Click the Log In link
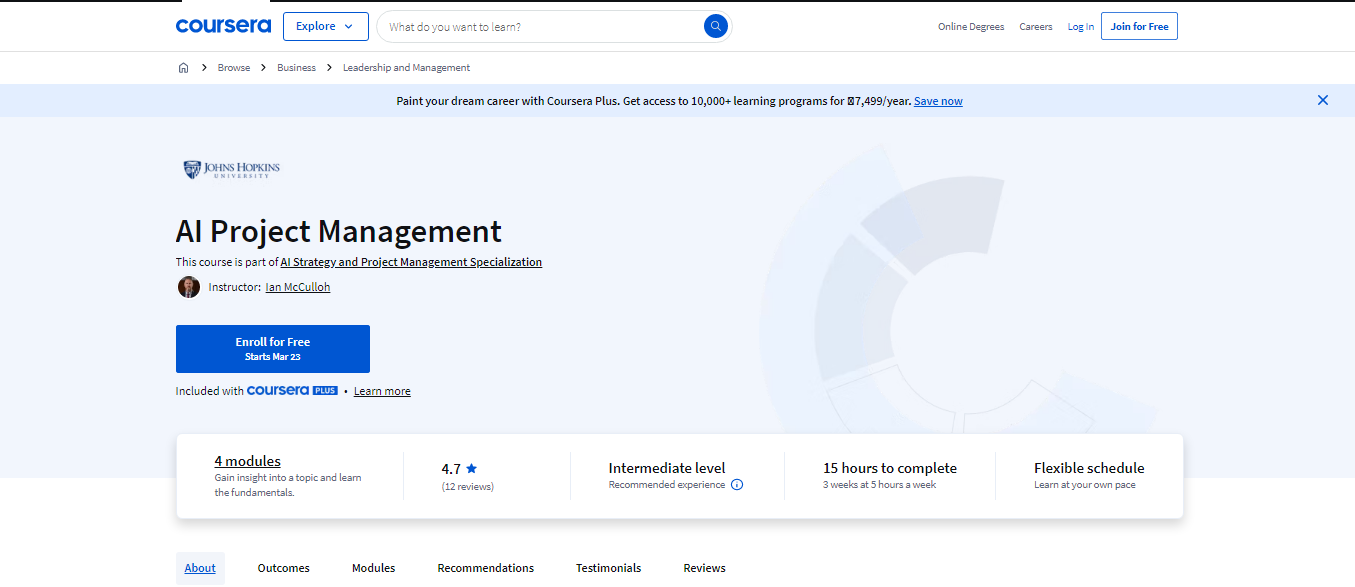This screenshot has height=587, width=1355. pyautogui.click(x=1080, y=27)
